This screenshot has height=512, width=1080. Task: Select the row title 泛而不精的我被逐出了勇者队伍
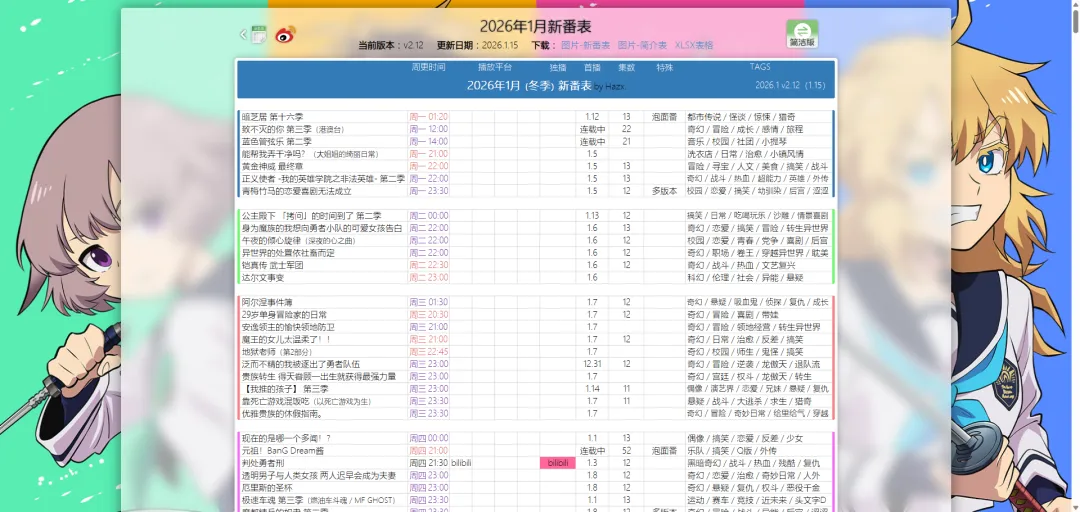pos(301,364)
